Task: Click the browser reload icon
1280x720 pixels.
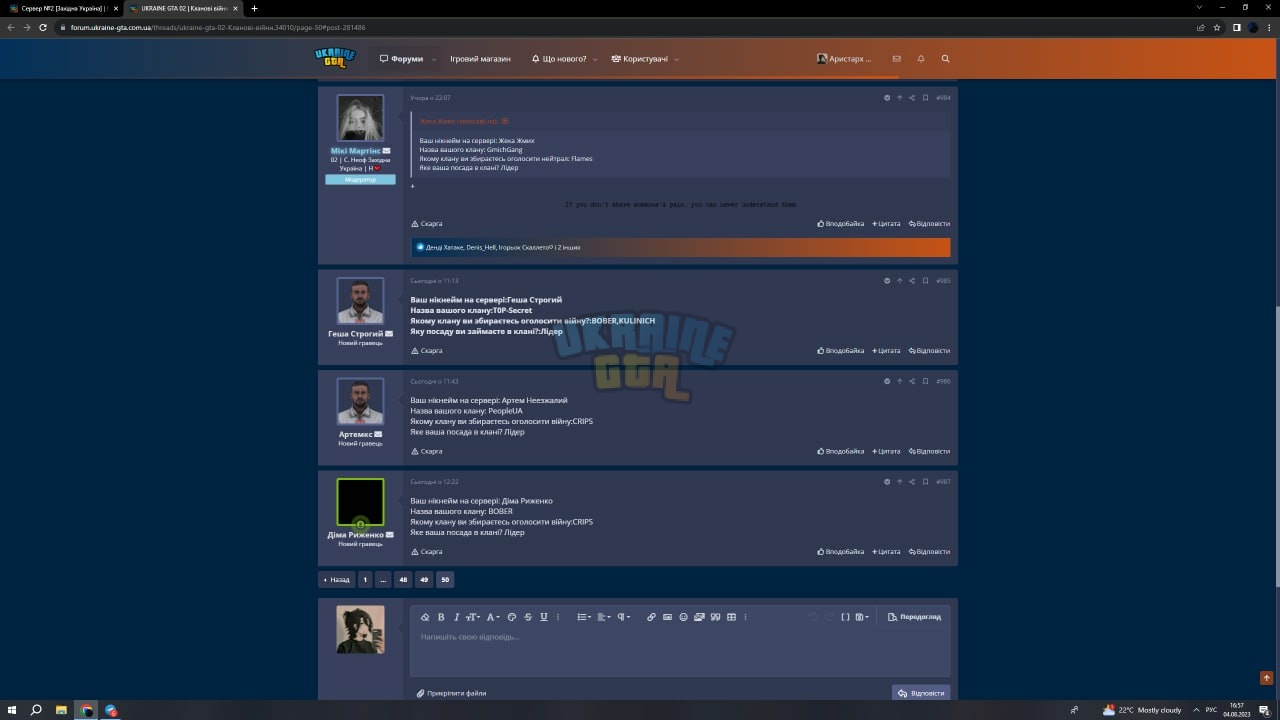Action: pyautogui.click(x=43, y=27)
